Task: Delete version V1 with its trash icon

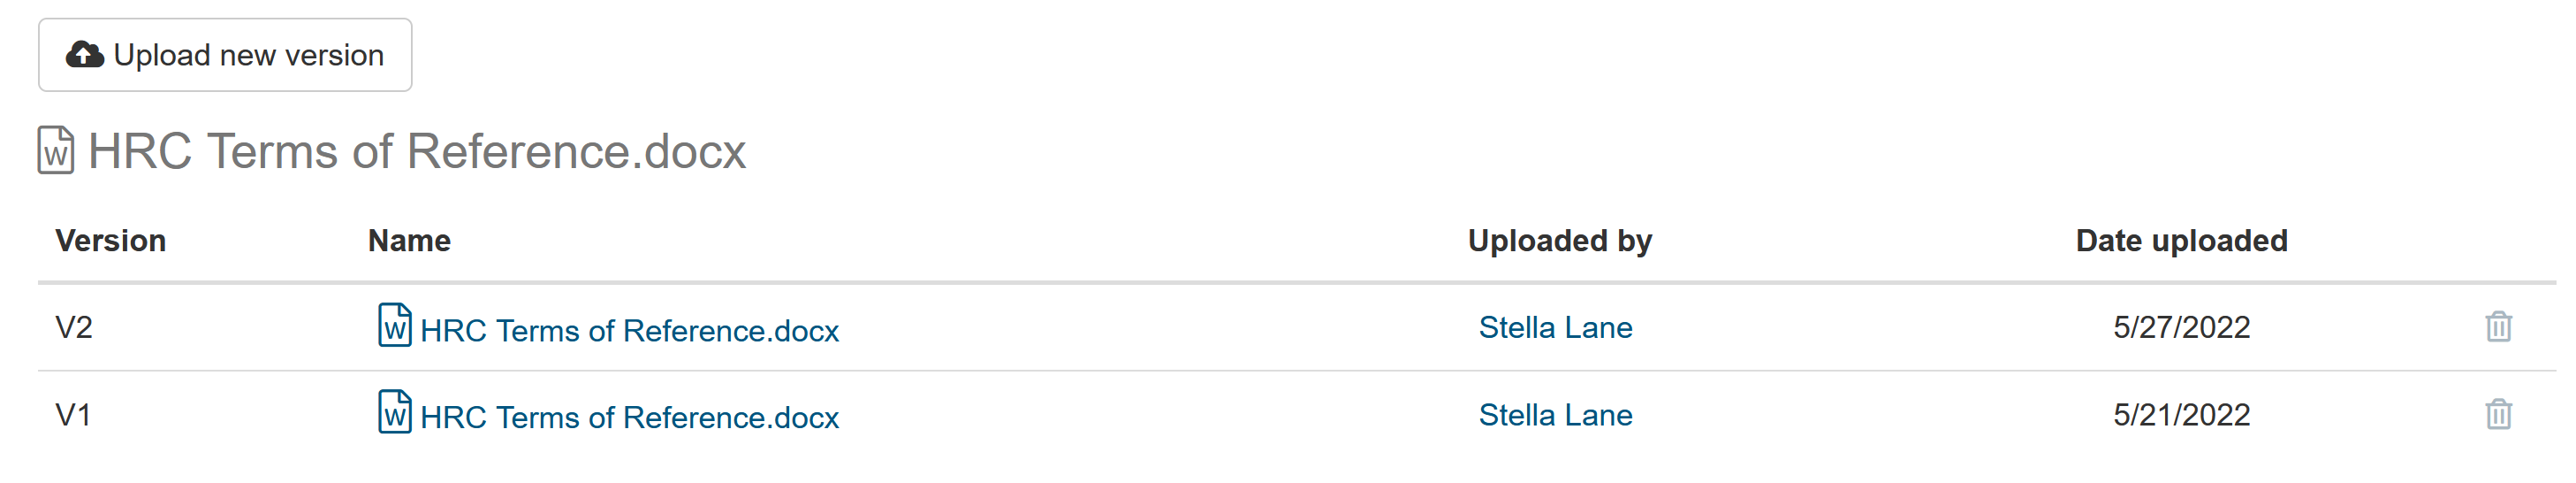Action: 2498,414
